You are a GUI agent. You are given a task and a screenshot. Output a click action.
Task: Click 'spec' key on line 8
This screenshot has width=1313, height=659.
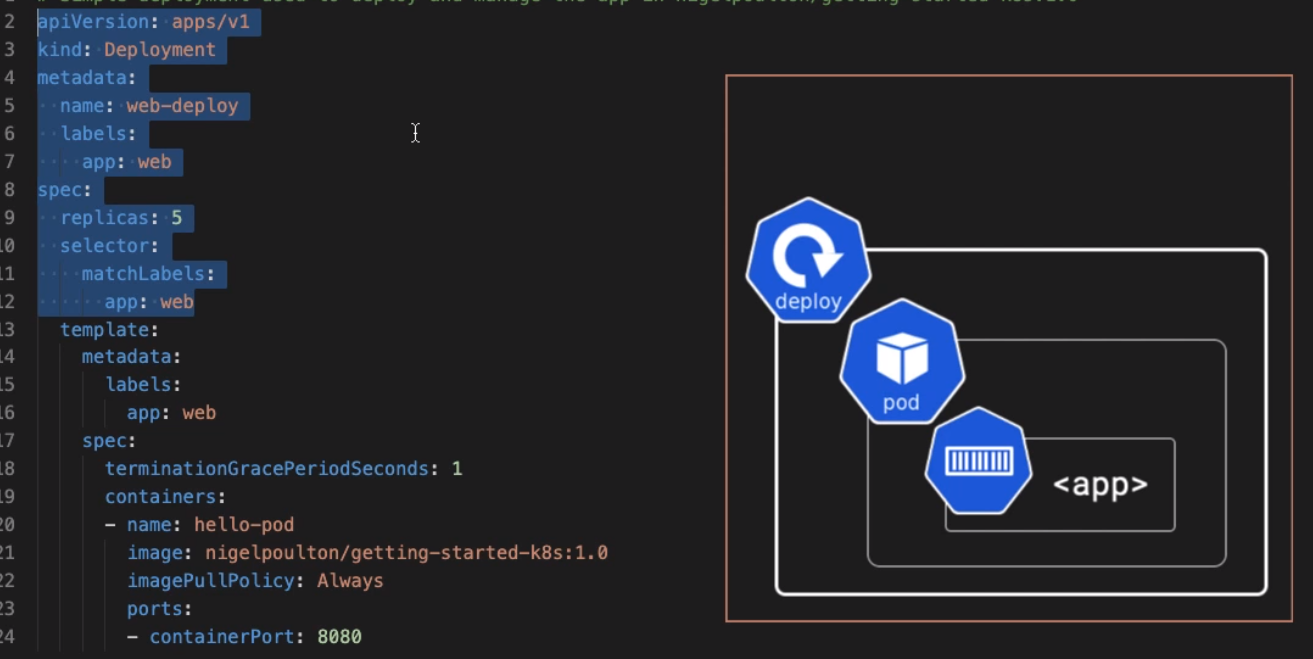pyautogui.click(x=59, y=189)
